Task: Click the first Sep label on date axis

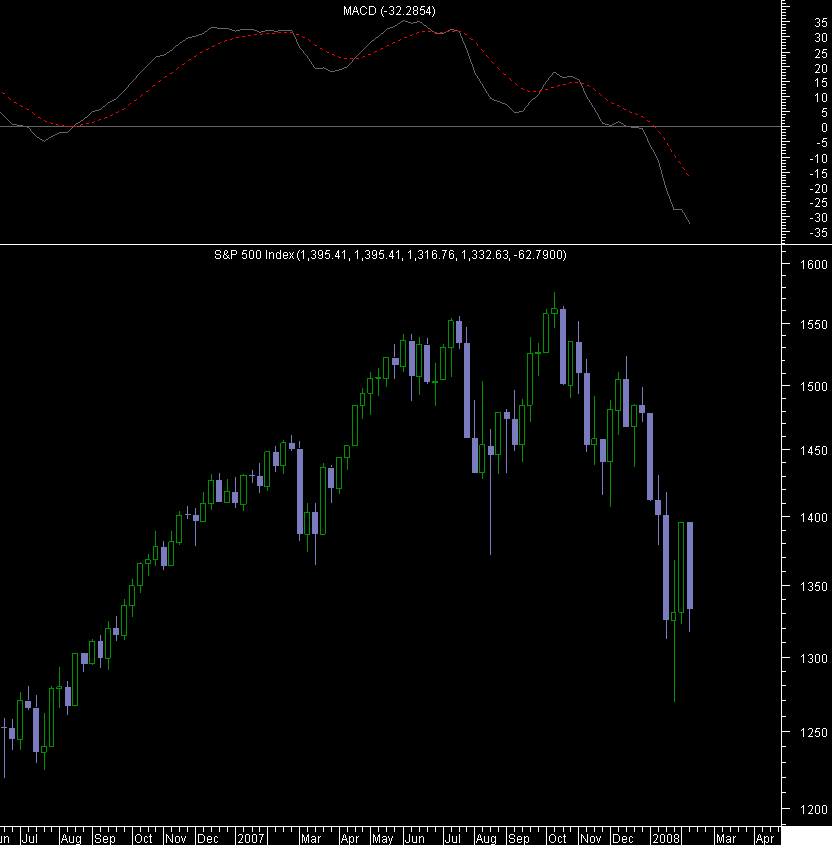Action: point(105,839)
